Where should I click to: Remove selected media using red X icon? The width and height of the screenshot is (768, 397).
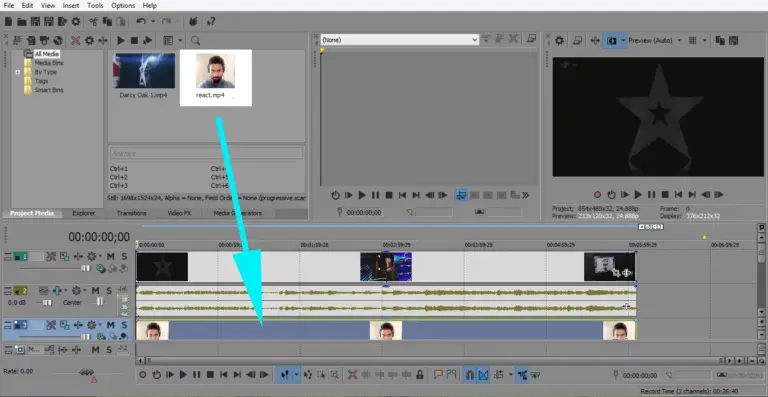[x=75, y=41]
